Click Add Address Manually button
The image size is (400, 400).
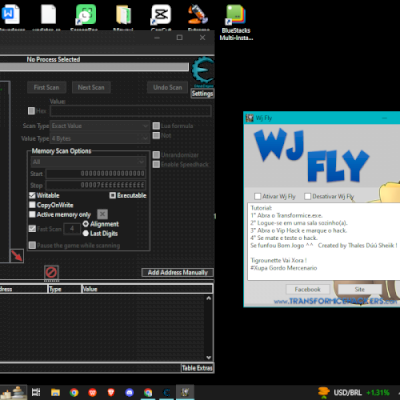click(x=178, y=272)
